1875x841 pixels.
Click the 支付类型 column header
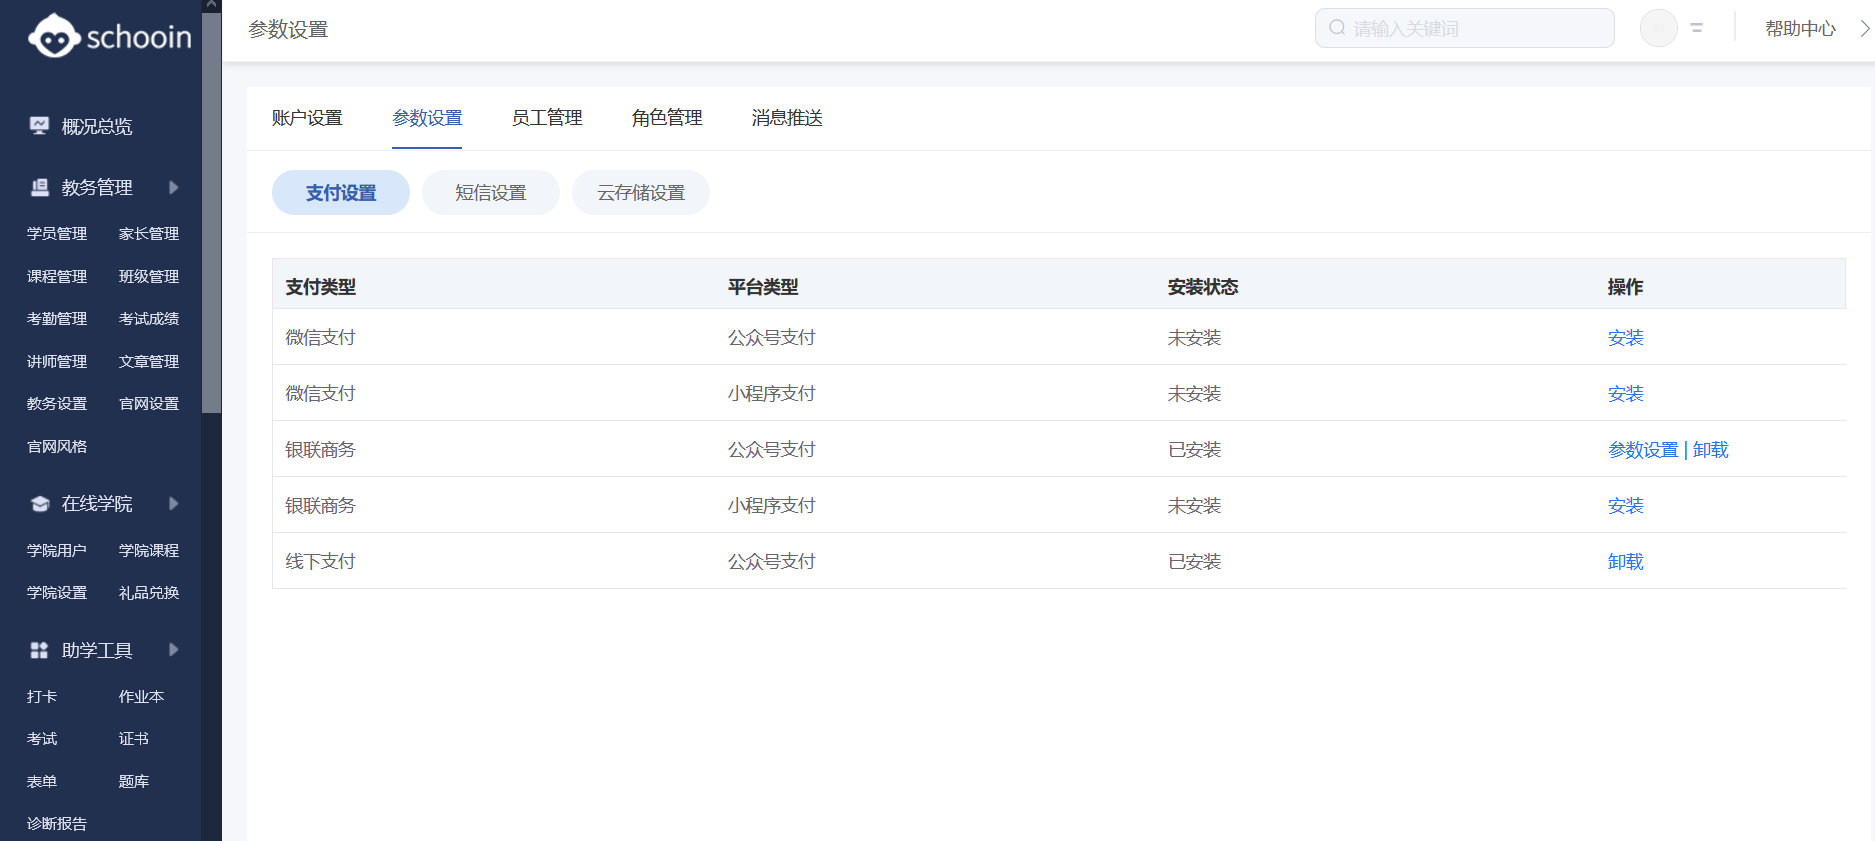coord(320,287)
